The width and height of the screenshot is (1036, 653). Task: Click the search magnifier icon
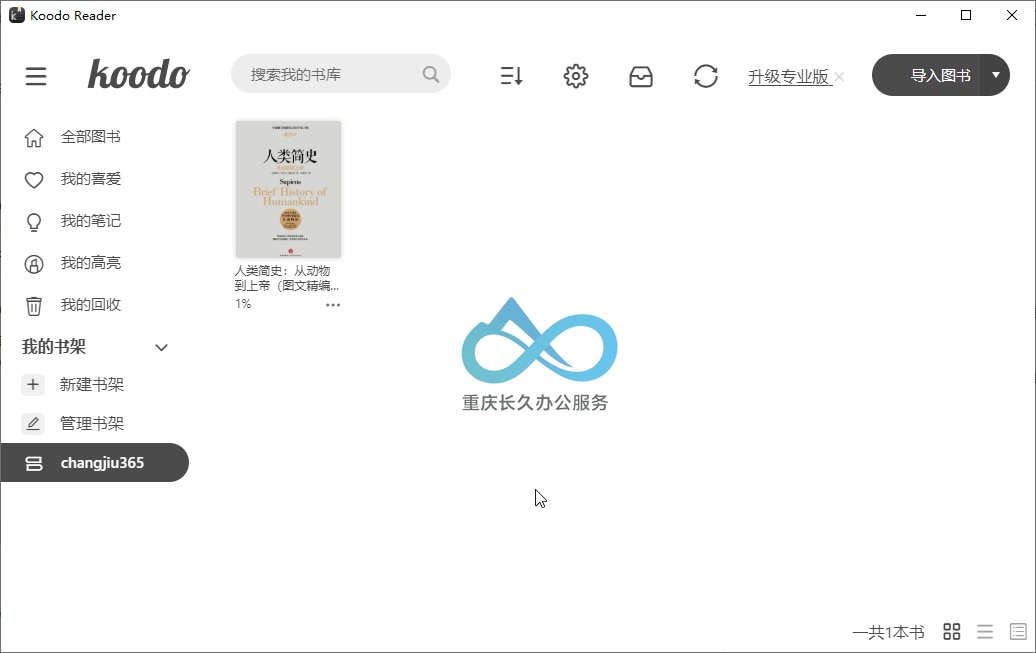point(431,74)
